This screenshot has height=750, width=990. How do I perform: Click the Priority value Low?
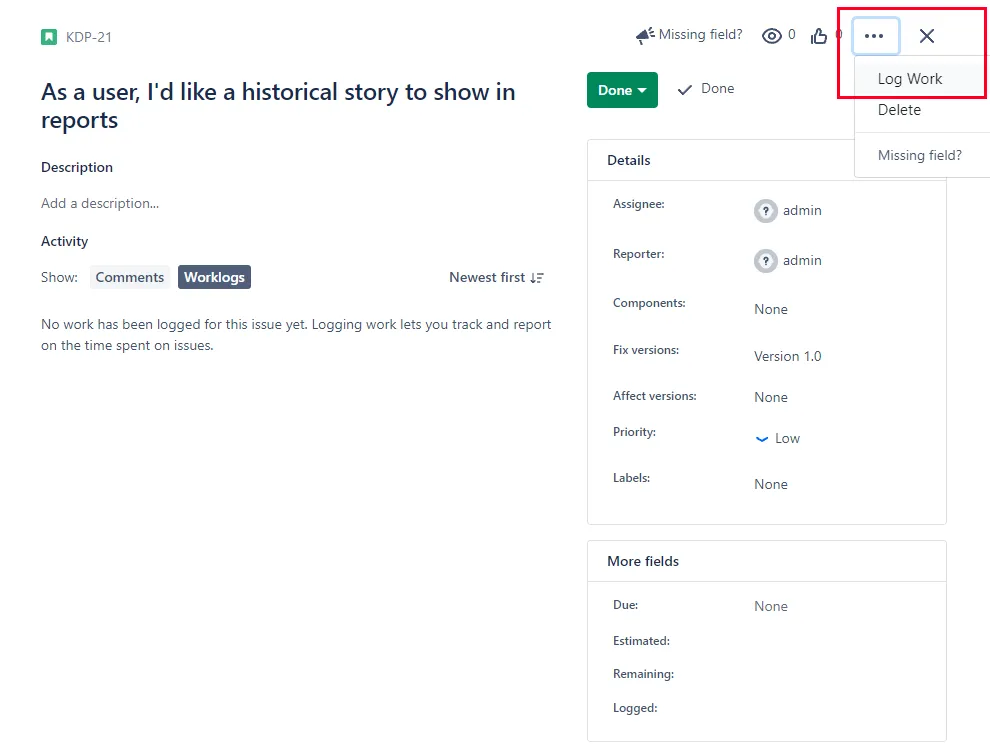point(787,439)
